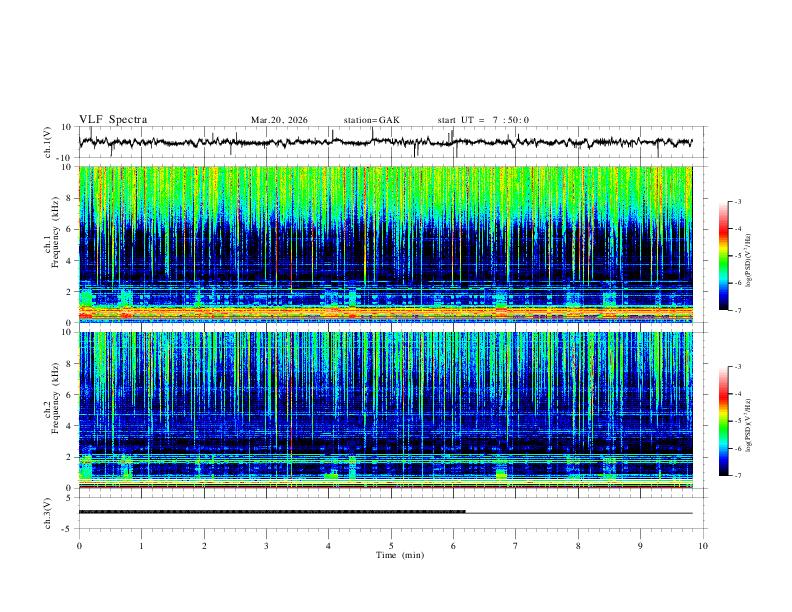Click the date 'Mar.20, 2026'
Image resolution: width=792 pixels, height=612 pixels.
(x=279, y=120)
